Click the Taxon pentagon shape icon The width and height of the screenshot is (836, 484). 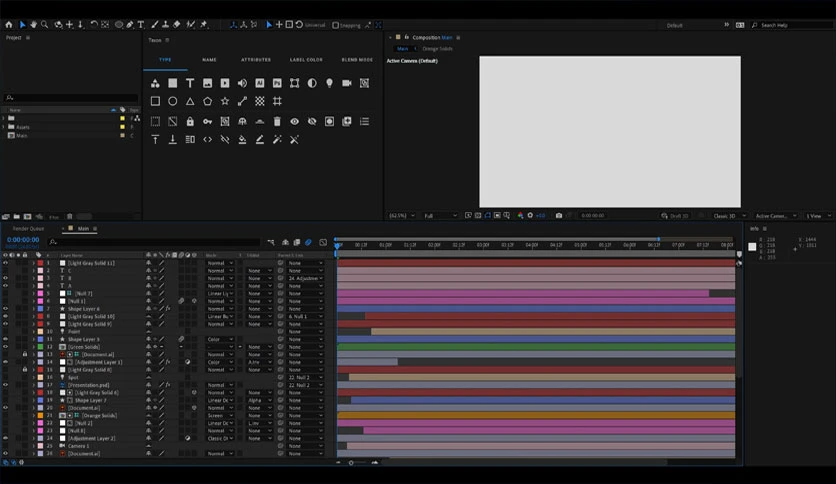207,101
